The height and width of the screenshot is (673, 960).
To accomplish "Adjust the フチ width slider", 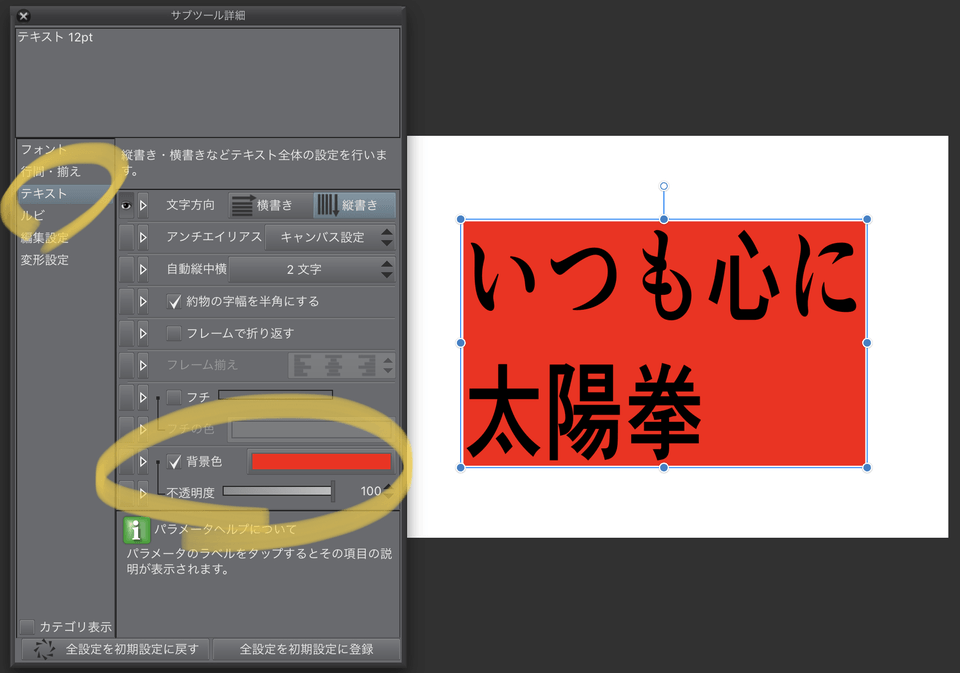I will pyautogui.click(x=276, y=395).
